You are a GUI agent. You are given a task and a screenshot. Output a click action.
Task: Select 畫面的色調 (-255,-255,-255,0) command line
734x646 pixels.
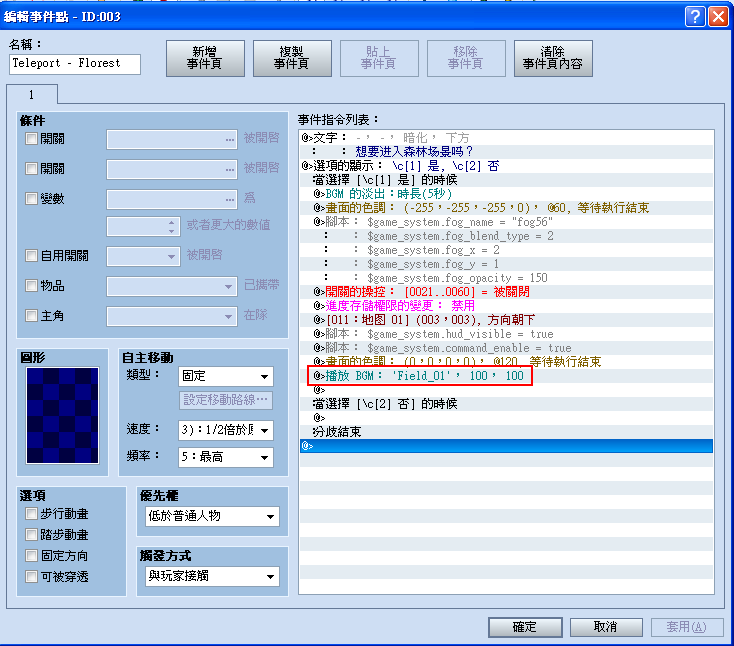(506, 208)
